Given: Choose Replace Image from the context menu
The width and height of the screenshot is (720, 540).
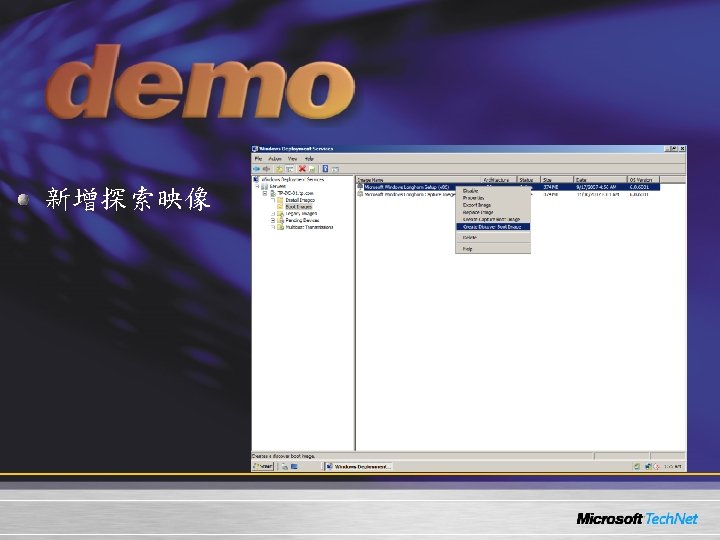Looking at the screenshot, I should pos(493,213).
